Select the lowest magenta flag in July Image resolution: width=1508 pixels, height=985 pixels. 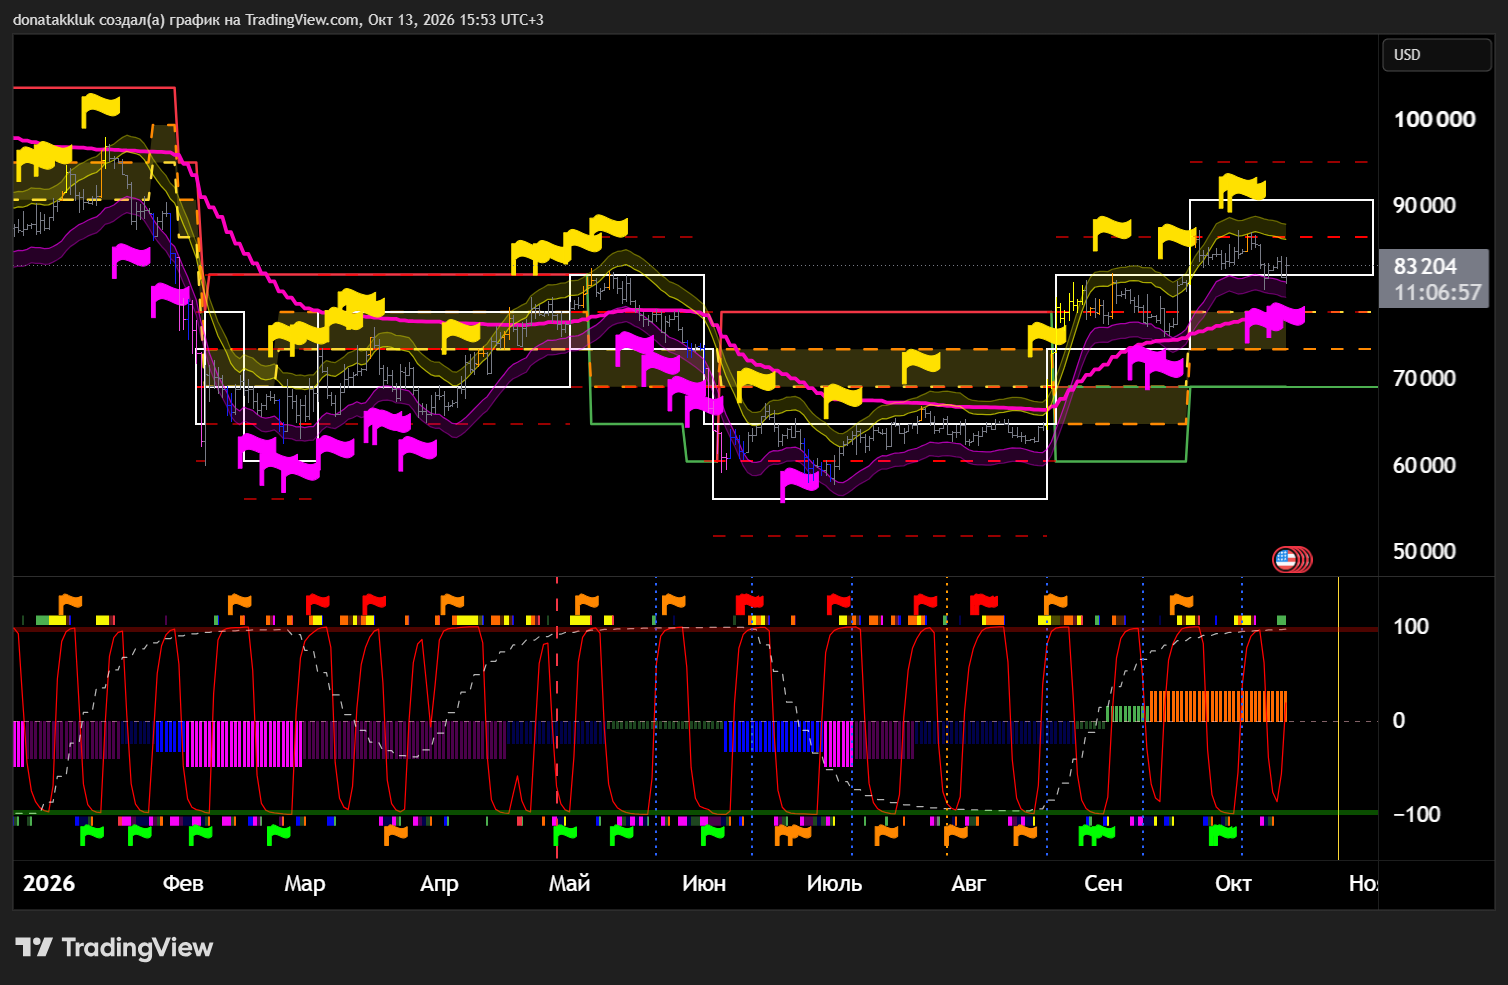click(799, 484)
